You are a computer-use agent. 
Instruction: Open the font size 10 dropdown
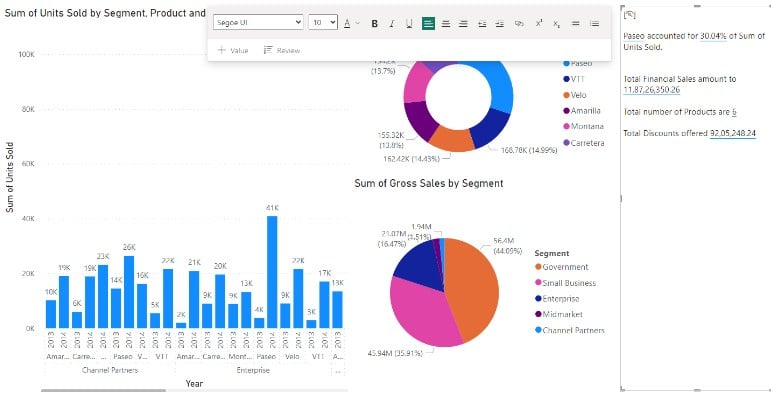click(323, 23)
